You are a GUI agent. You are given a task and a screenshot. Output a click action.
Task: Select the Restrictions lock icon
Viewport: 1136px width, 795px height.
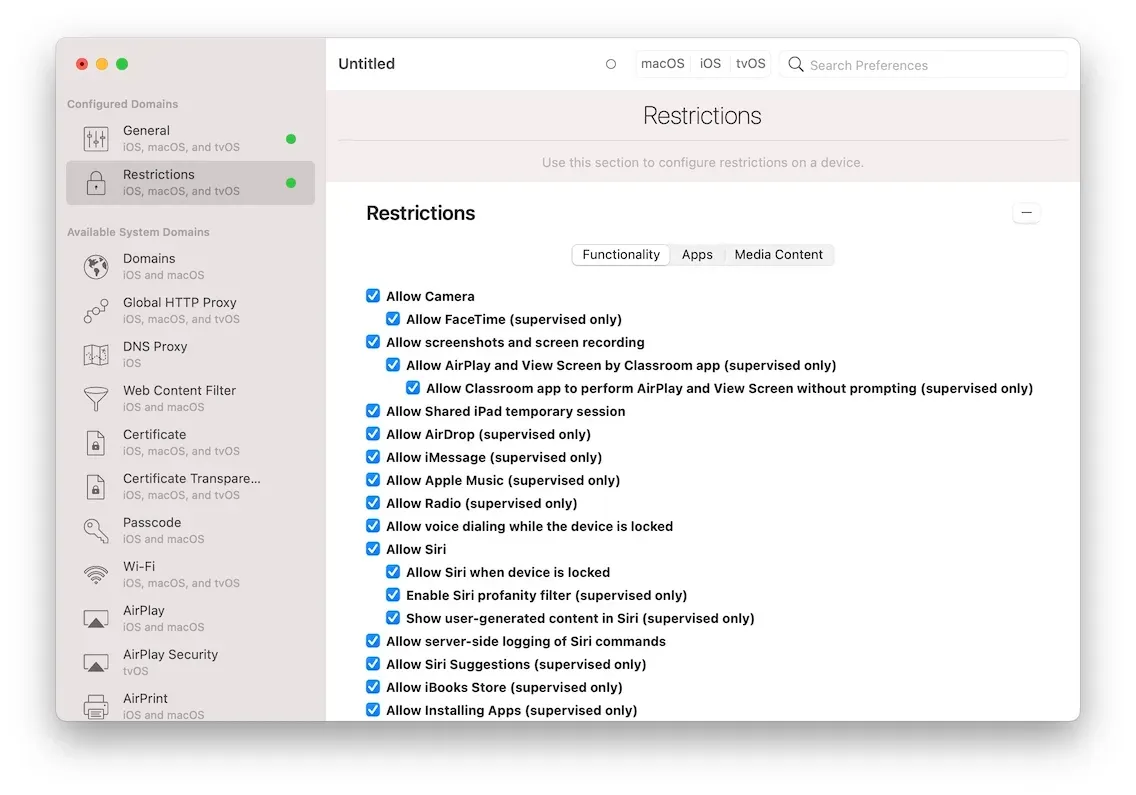pos(96,181)
